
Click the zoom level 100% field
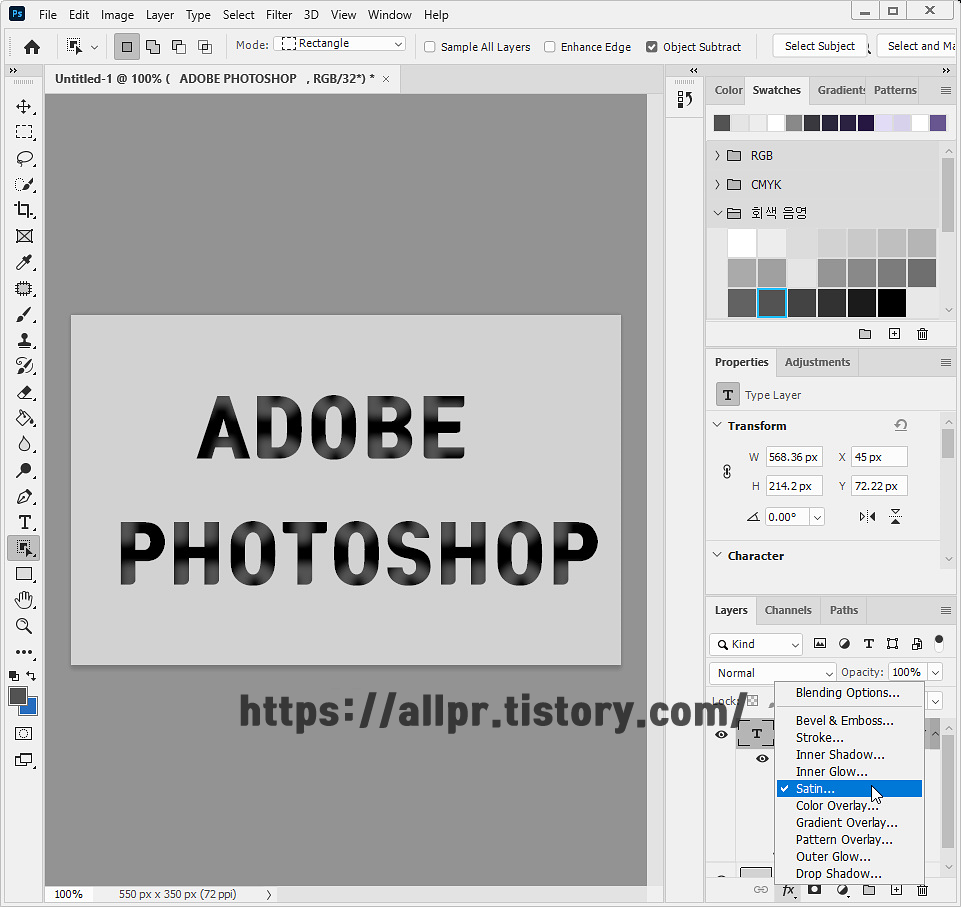point(68,894)
